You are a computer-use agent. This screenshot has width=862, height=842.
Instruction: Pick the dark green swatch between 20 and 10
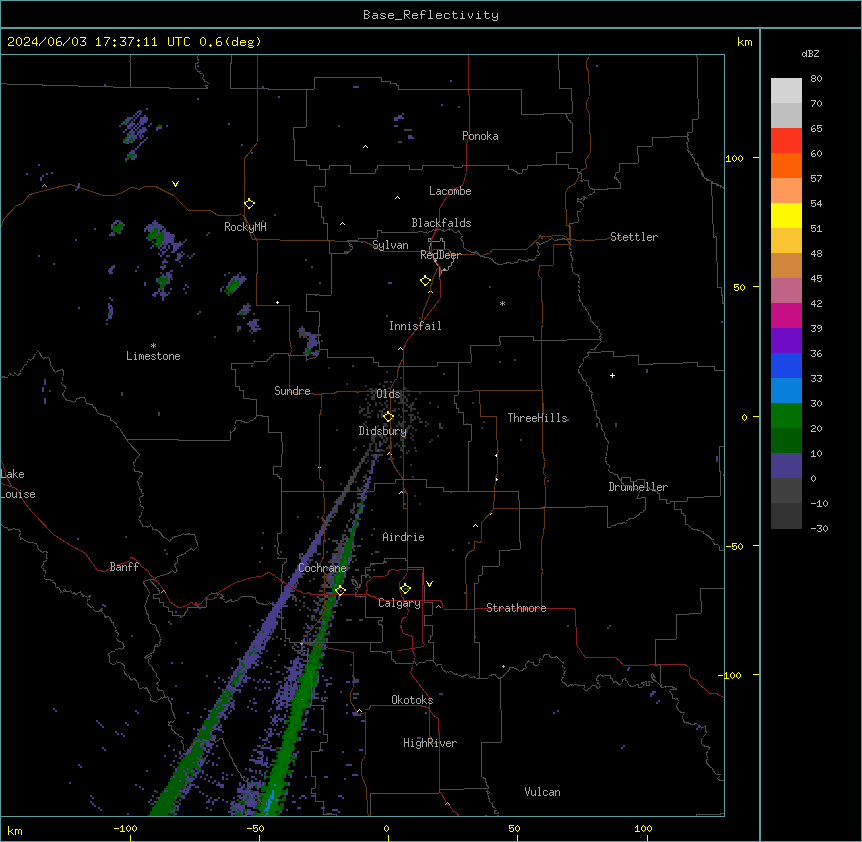click(x=786, y=441)
